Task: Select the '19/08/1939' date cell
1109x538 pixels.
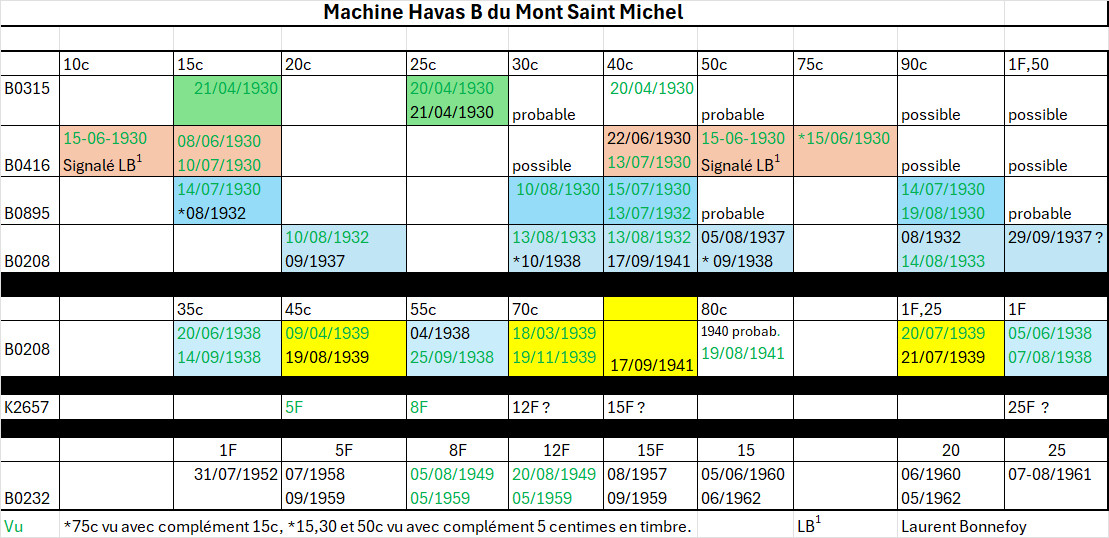Action: coord(327,357)
